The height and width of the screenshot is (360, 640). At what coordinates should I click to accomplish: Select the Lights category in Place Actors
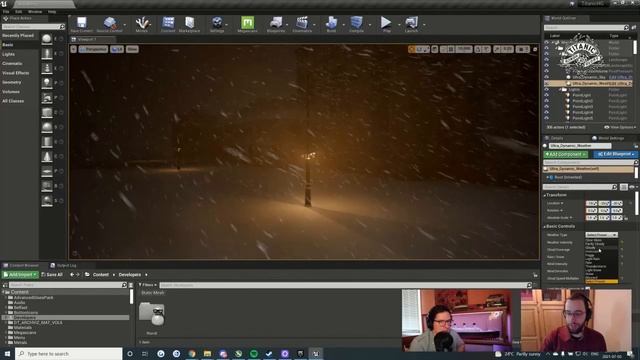9,54
